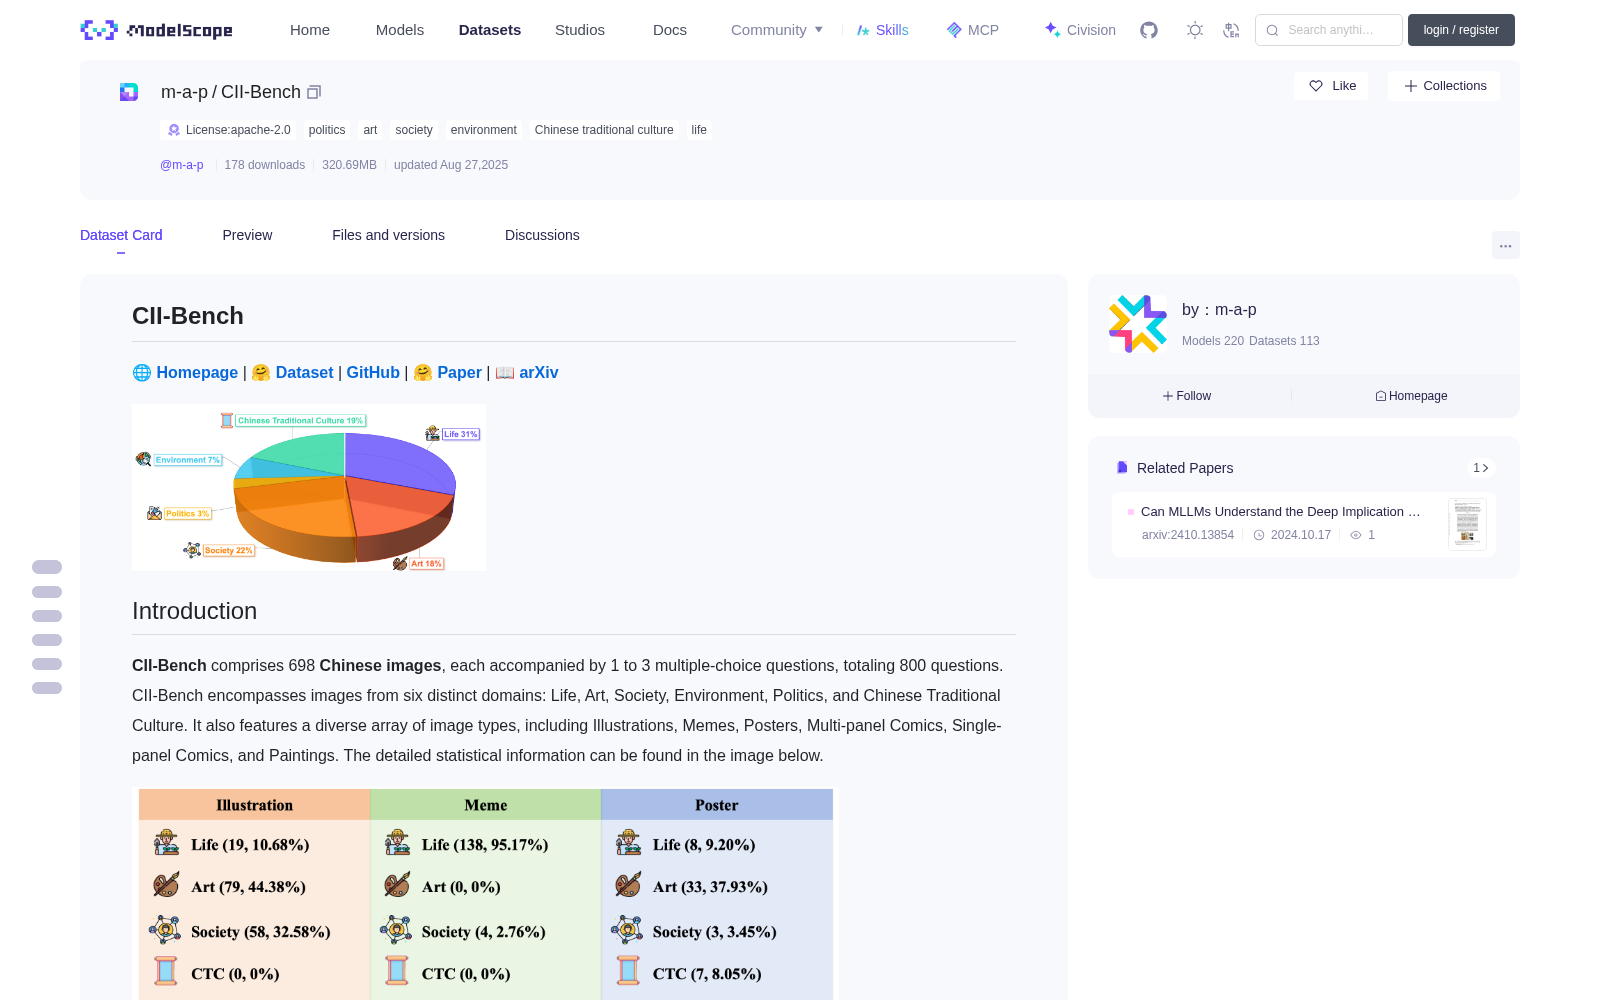Image resolution: width=1600 pixels, height=1000 pixels.
Task: Switch to Files and versions tab
Action: (388, 235)
